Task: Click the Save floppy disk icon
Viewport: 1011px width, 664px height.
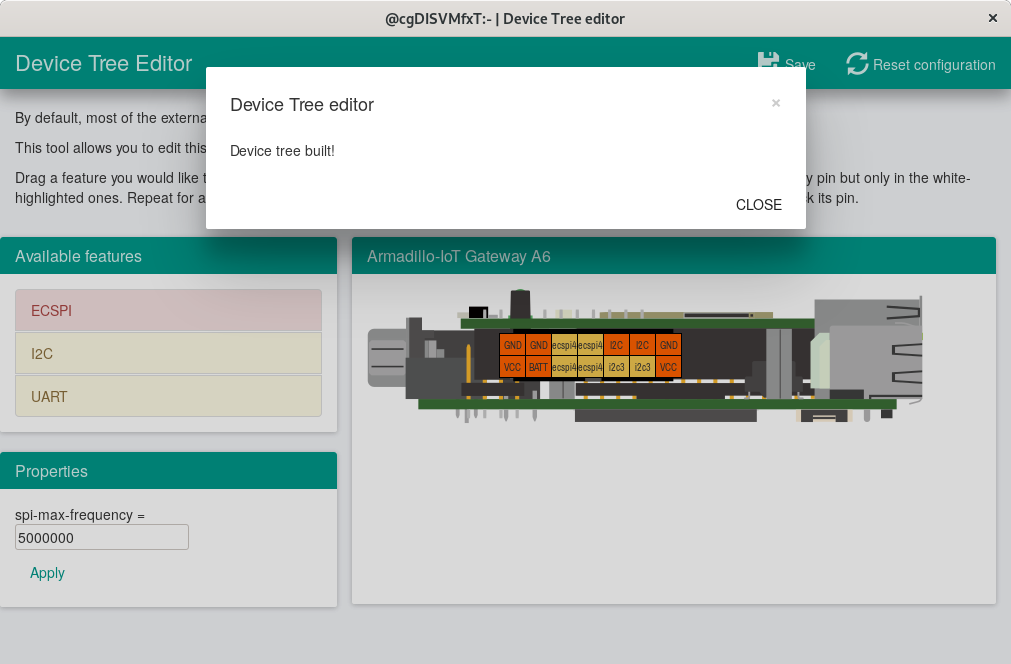Action: click(x=768, y=59)
